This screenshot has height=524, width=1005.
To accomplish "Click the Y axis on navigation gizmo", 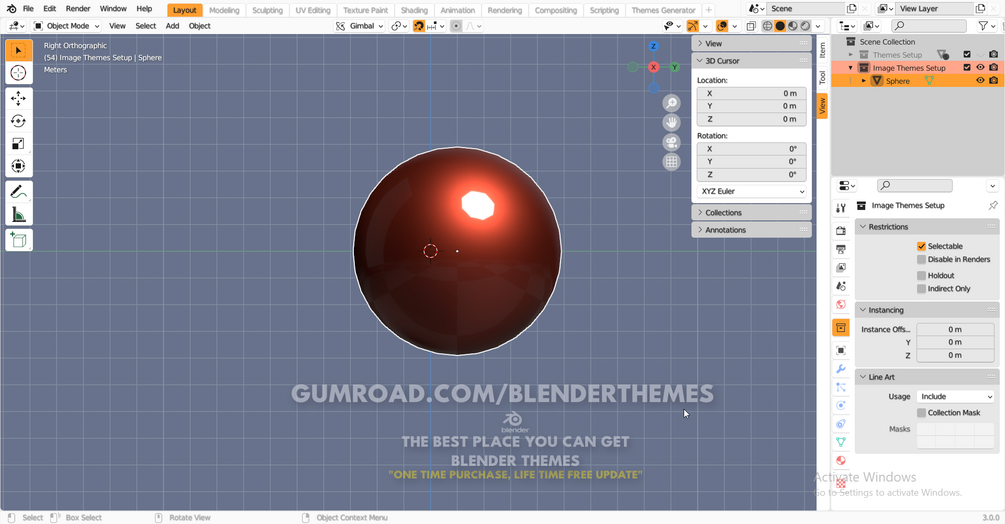I will coord(674,67).
